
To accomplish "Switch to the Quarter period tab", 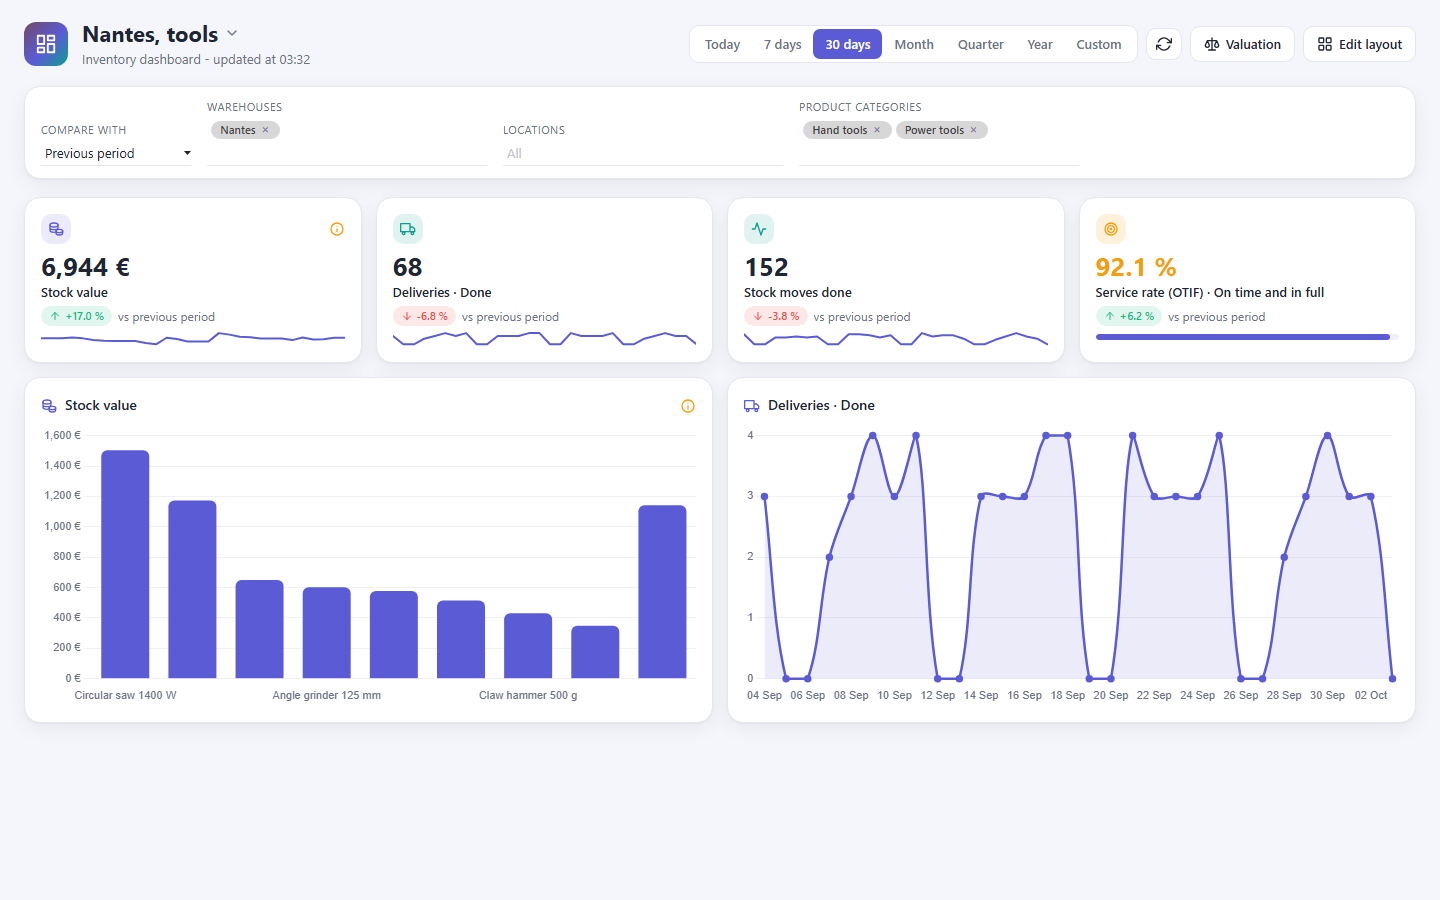I will (x=981, y=44).
